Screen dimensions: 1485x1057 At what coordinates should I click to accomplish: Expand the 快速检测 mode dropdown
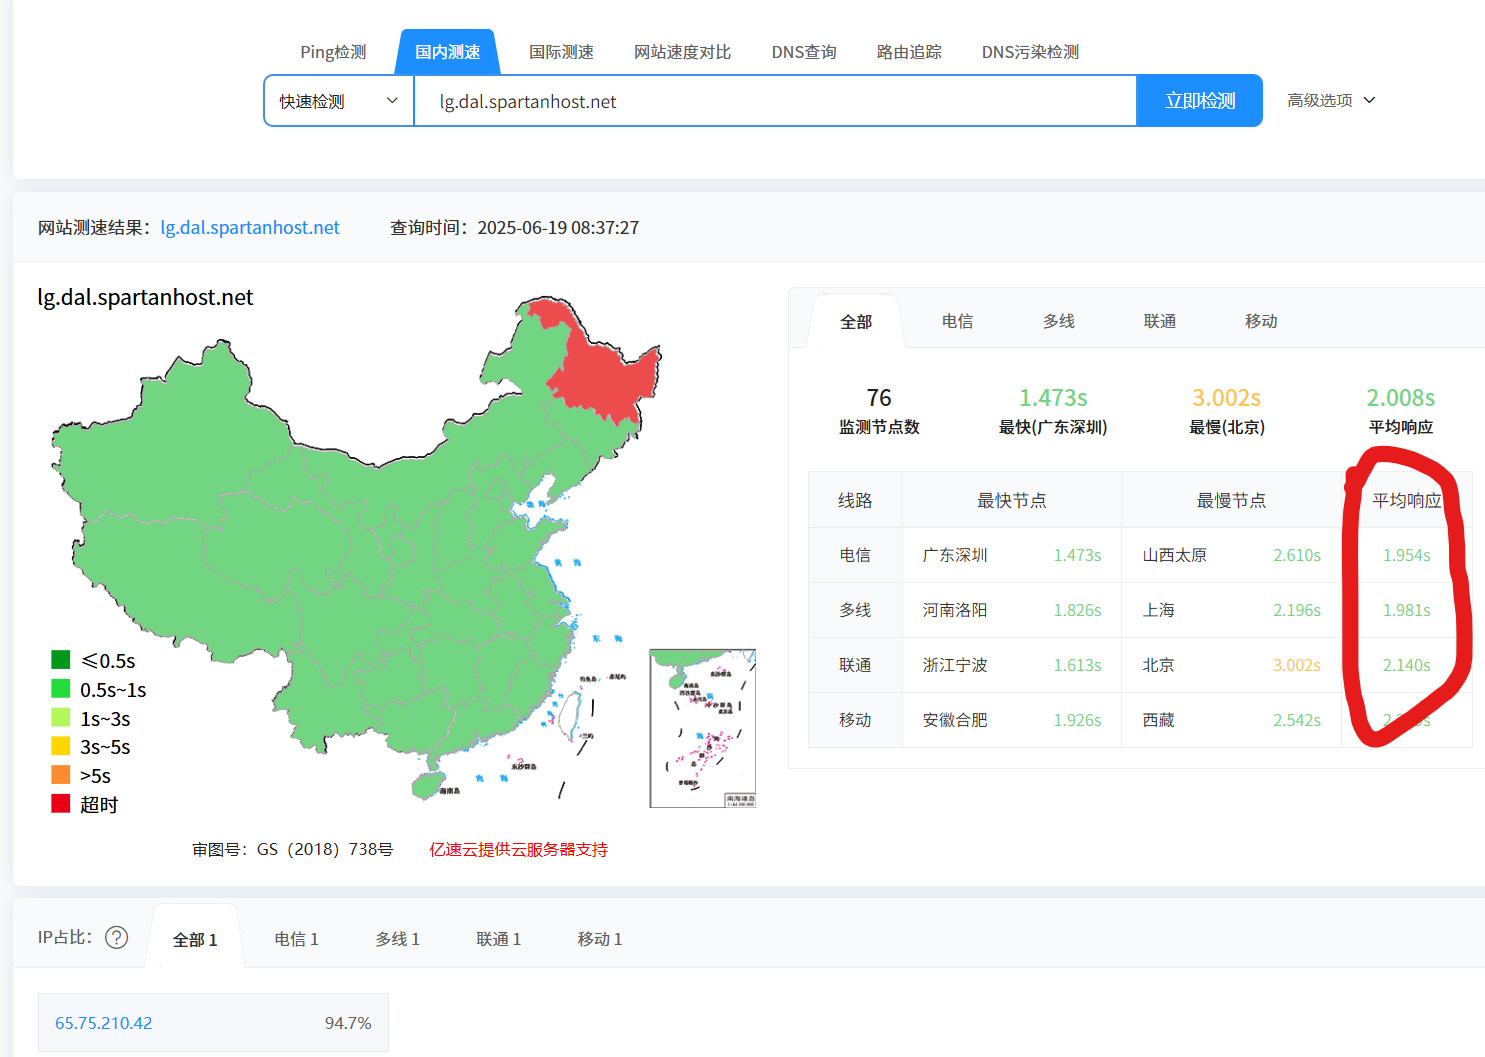point(339,101)
